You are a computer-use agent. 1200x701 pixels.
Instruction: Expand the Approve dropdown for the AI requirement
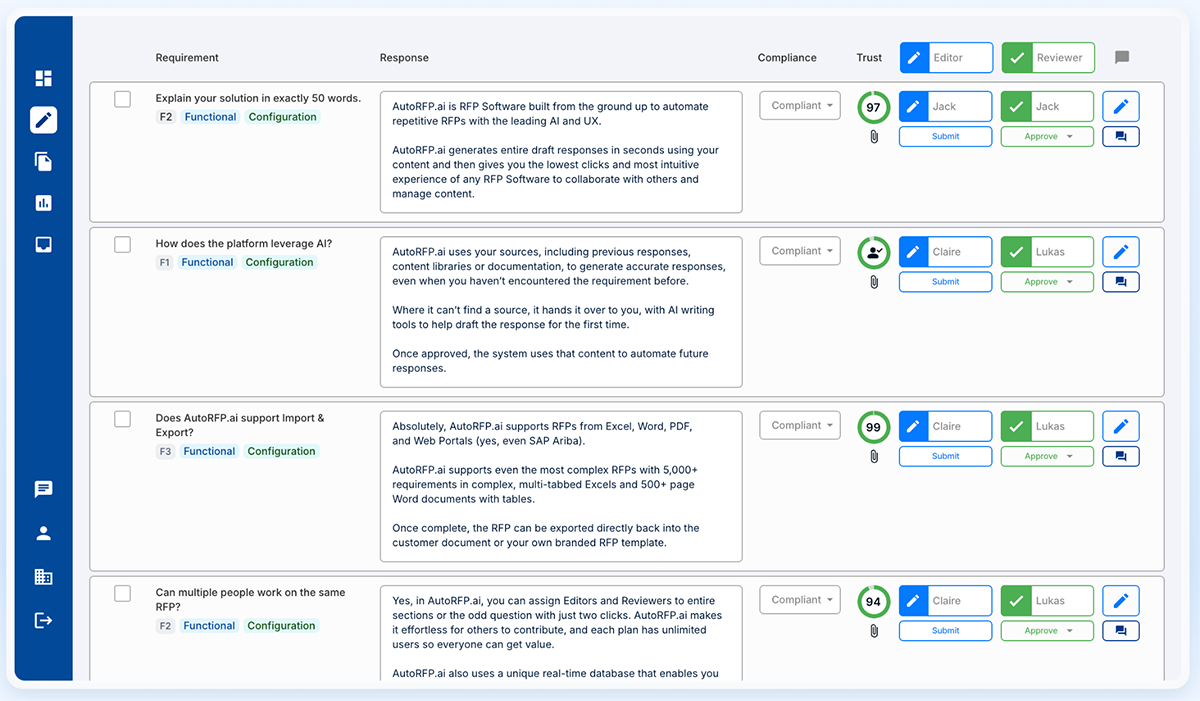pos(1047,282)
